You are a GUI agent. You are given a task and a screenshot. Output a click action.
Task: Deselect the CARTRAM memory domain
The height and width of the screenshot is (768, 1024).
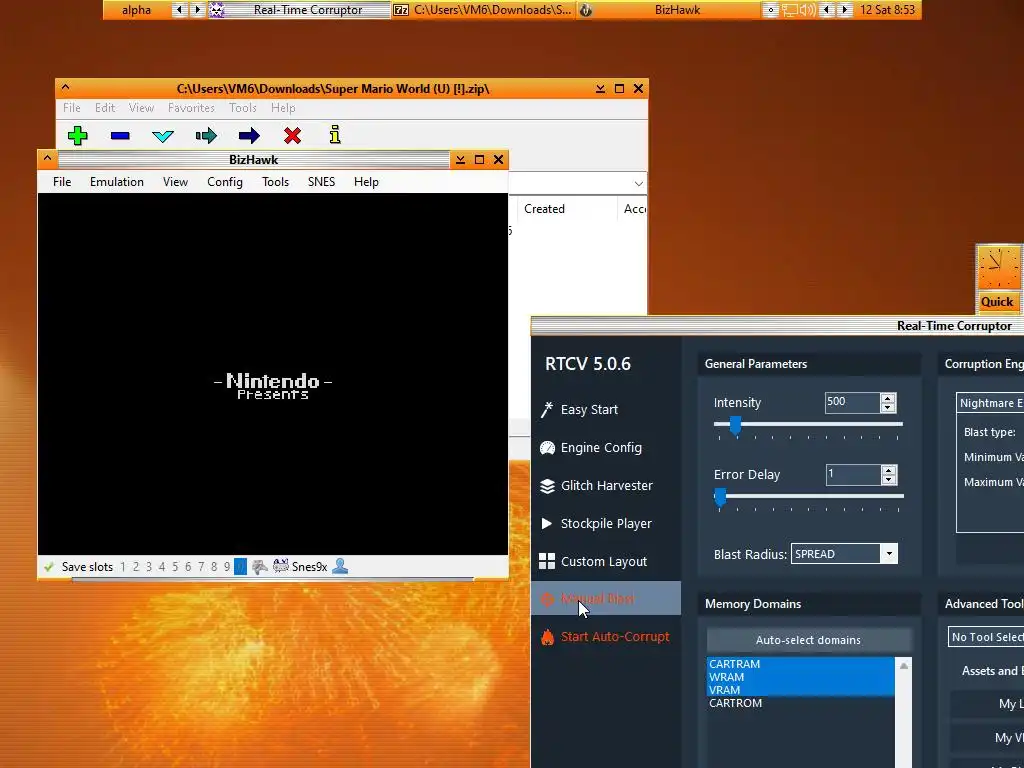coord(801,664)
